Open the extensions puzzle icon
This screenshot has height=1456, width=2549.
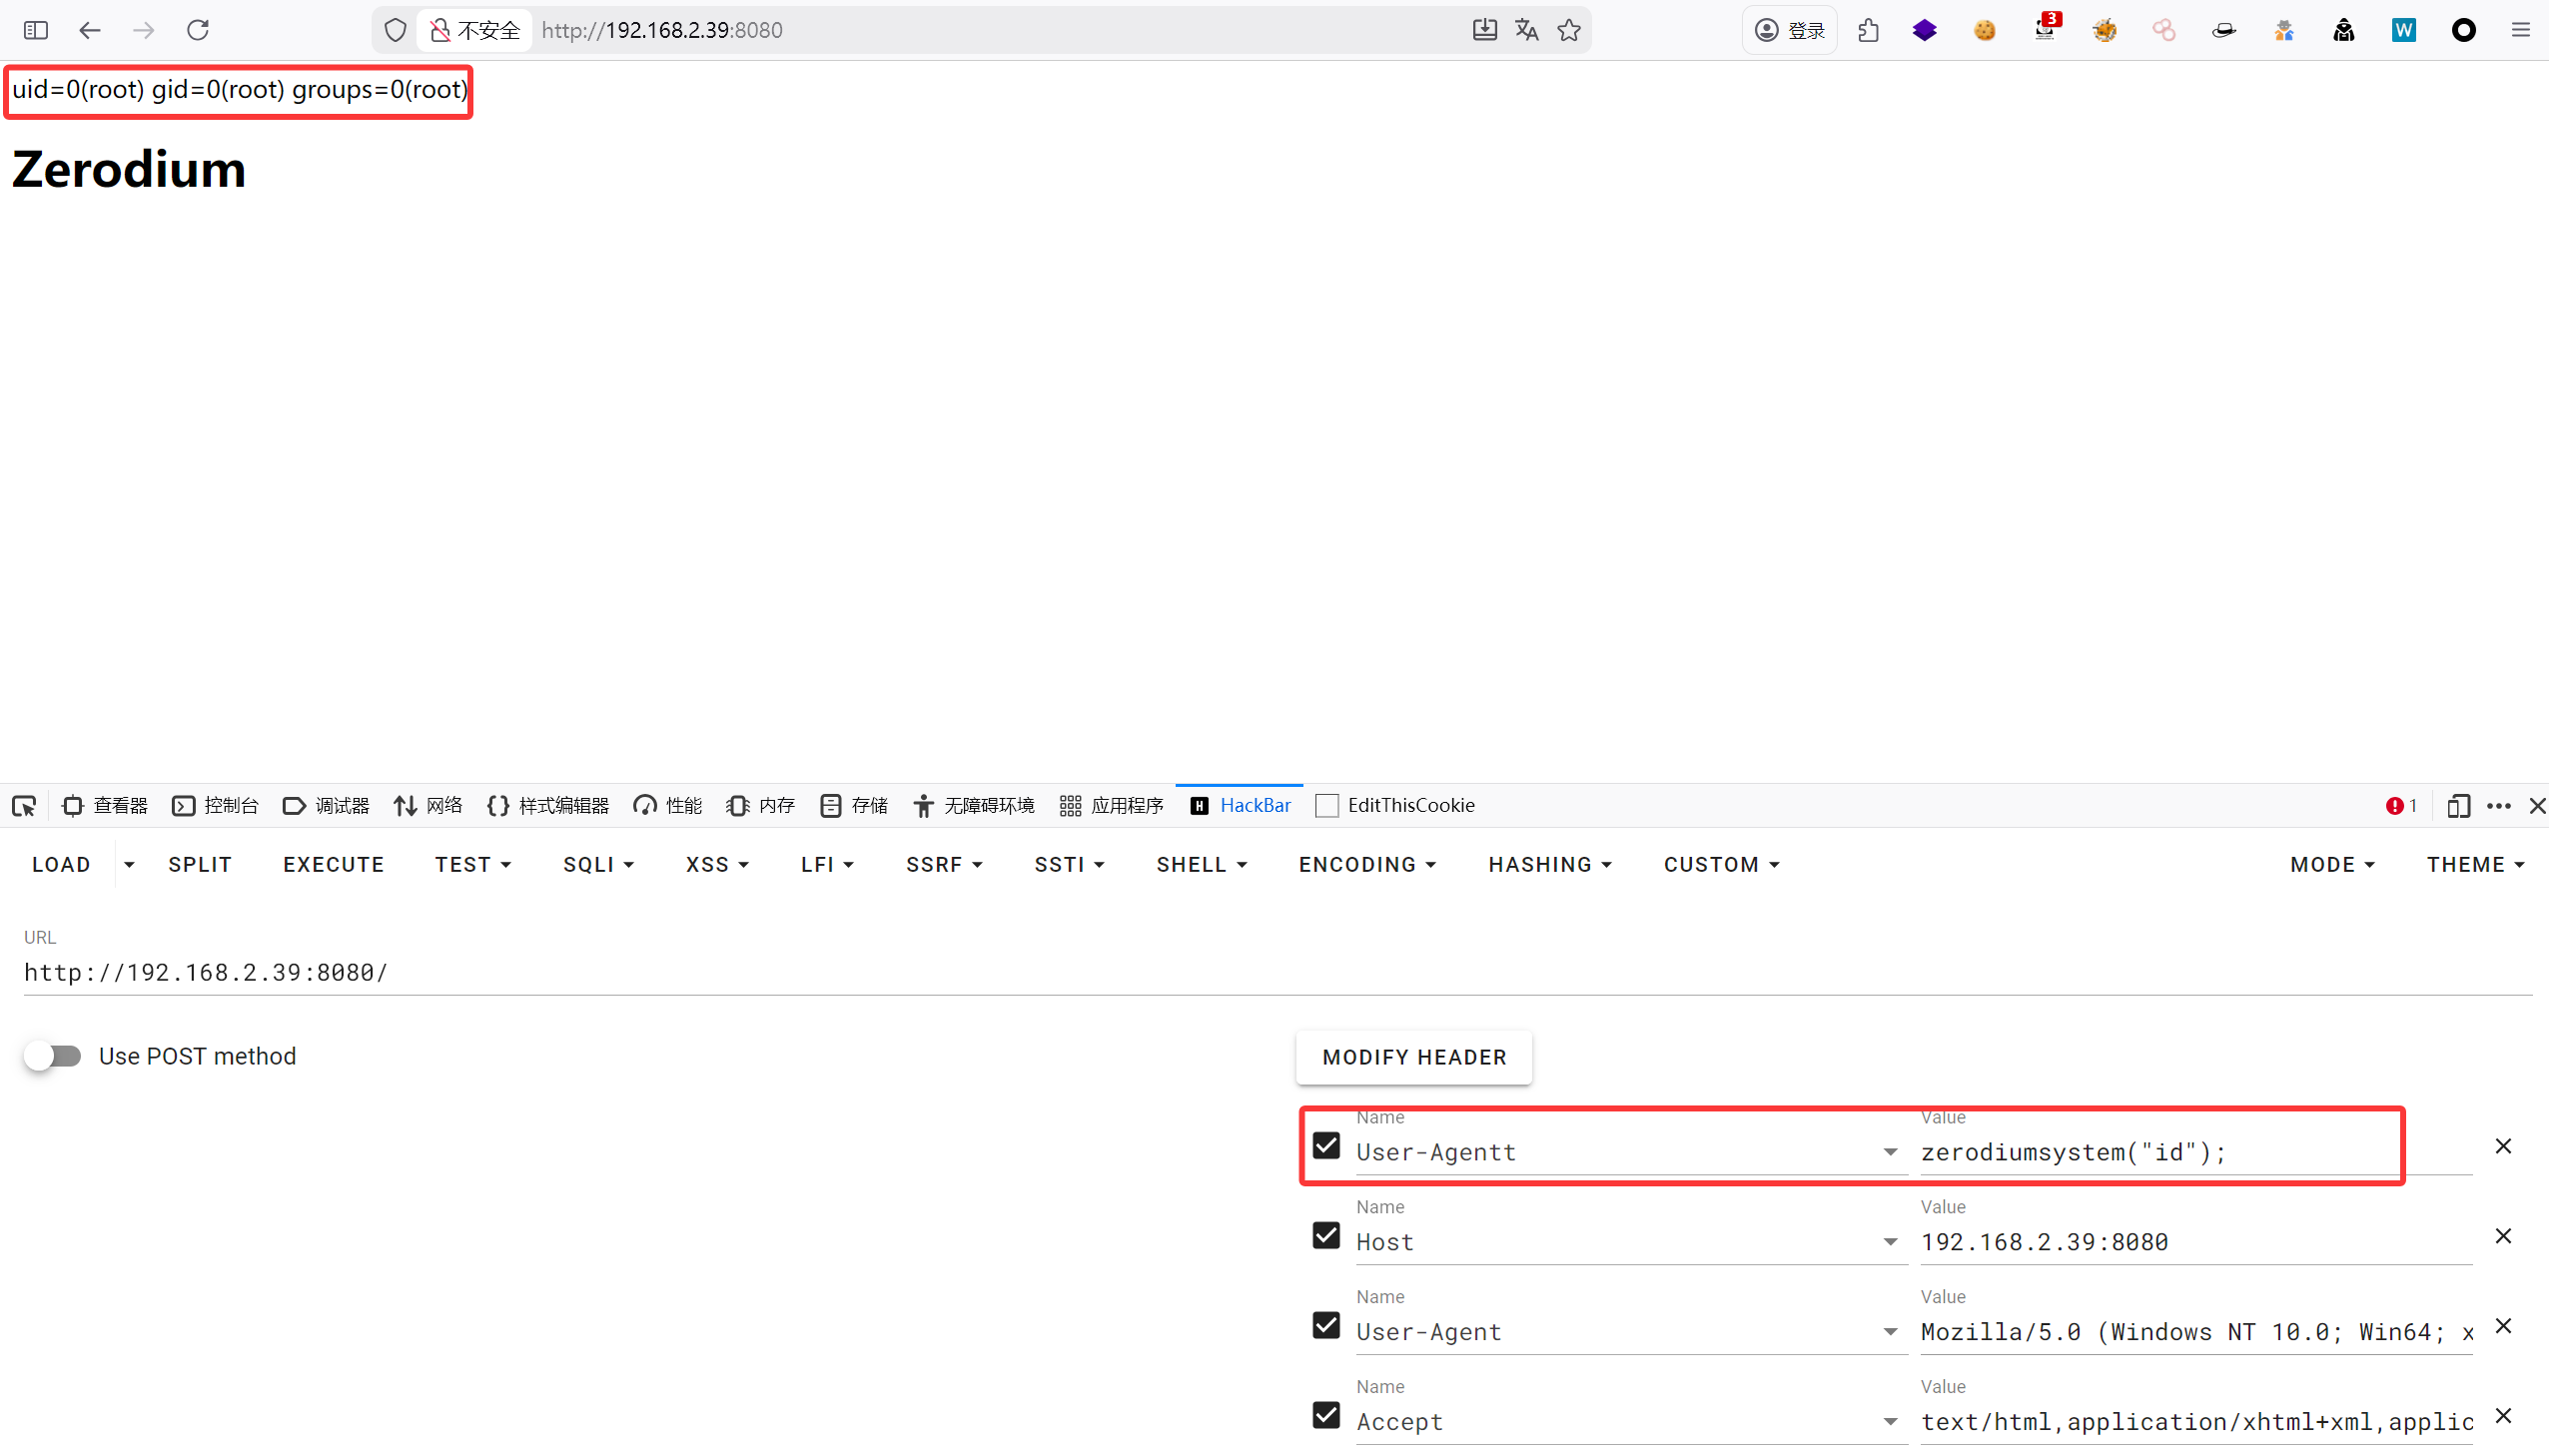pyautogui.click(x=1868, y=30)
